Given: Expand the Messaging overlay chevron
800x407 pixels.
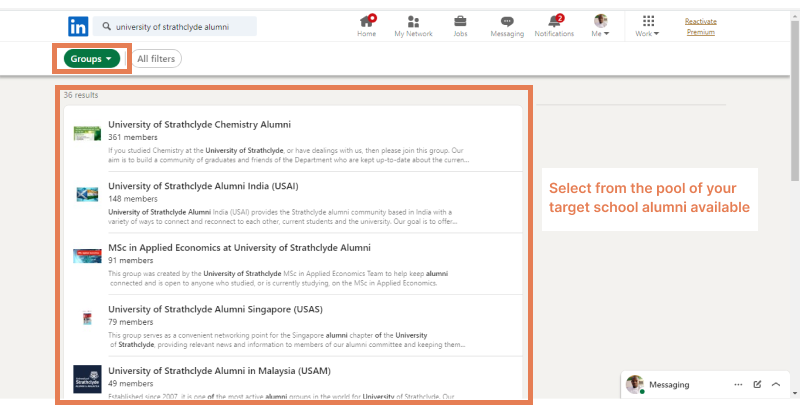Looking at the screenshot, I should tap(776, 385).
